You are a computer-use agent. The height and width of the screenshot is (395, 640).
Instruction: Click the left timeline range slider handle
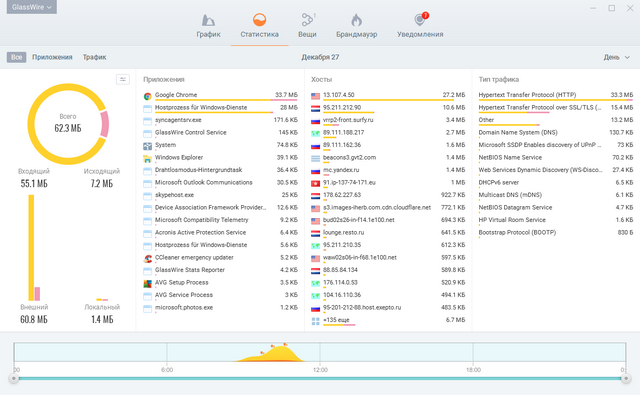(x=14, y=378)
